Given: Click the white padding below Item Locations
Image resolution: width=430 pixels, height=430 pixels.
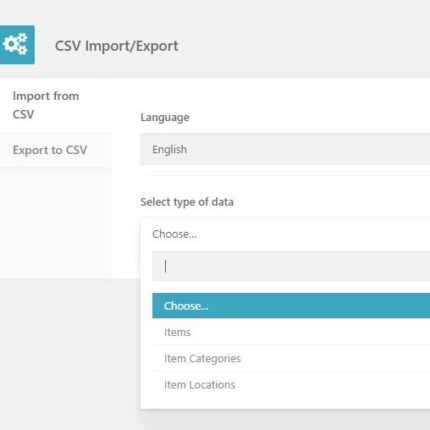Looking at the screenshot, I should click(285, 403).
